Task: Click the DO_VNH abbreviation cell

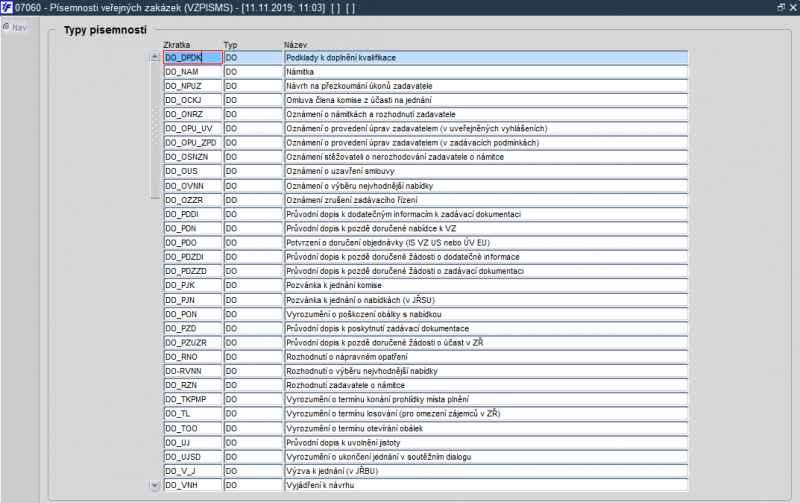Action: tap(193, 485)
